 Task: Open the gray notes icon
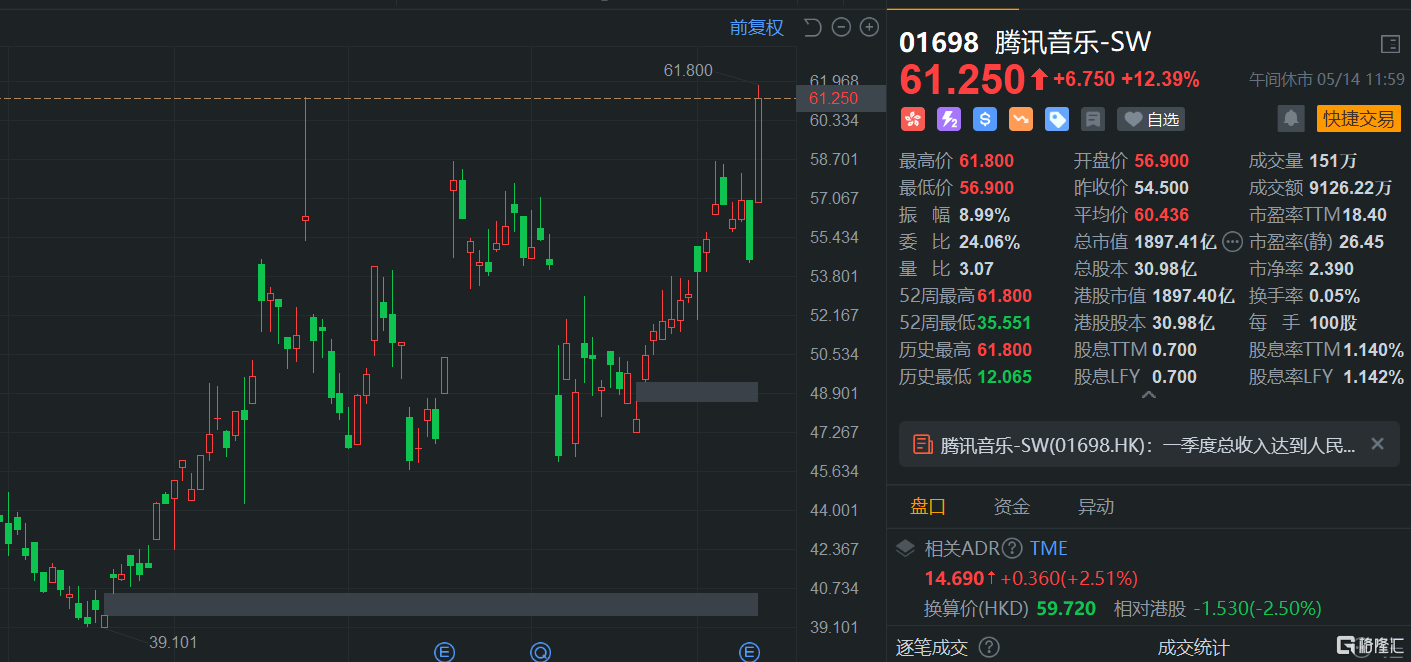(1093, 120)
